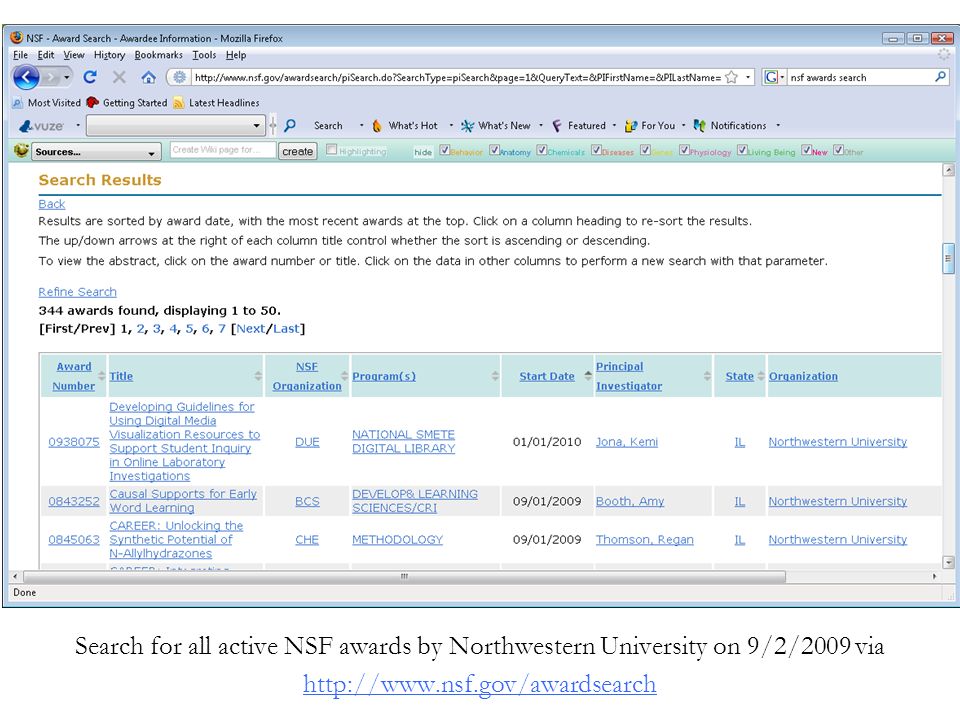Click the Refine Search link
The width and height of the screenshot is (960, 720).
[x=77, y=292]
